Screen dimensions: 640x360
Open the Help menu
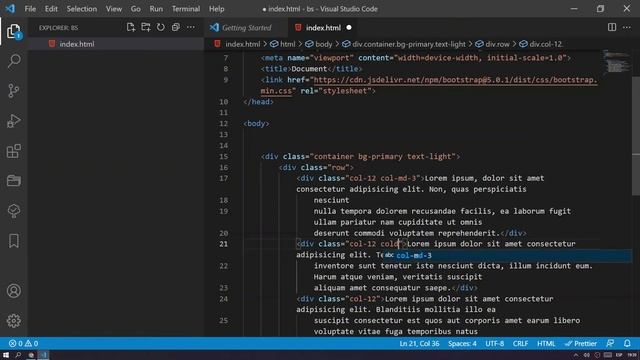tap(217, 9)
